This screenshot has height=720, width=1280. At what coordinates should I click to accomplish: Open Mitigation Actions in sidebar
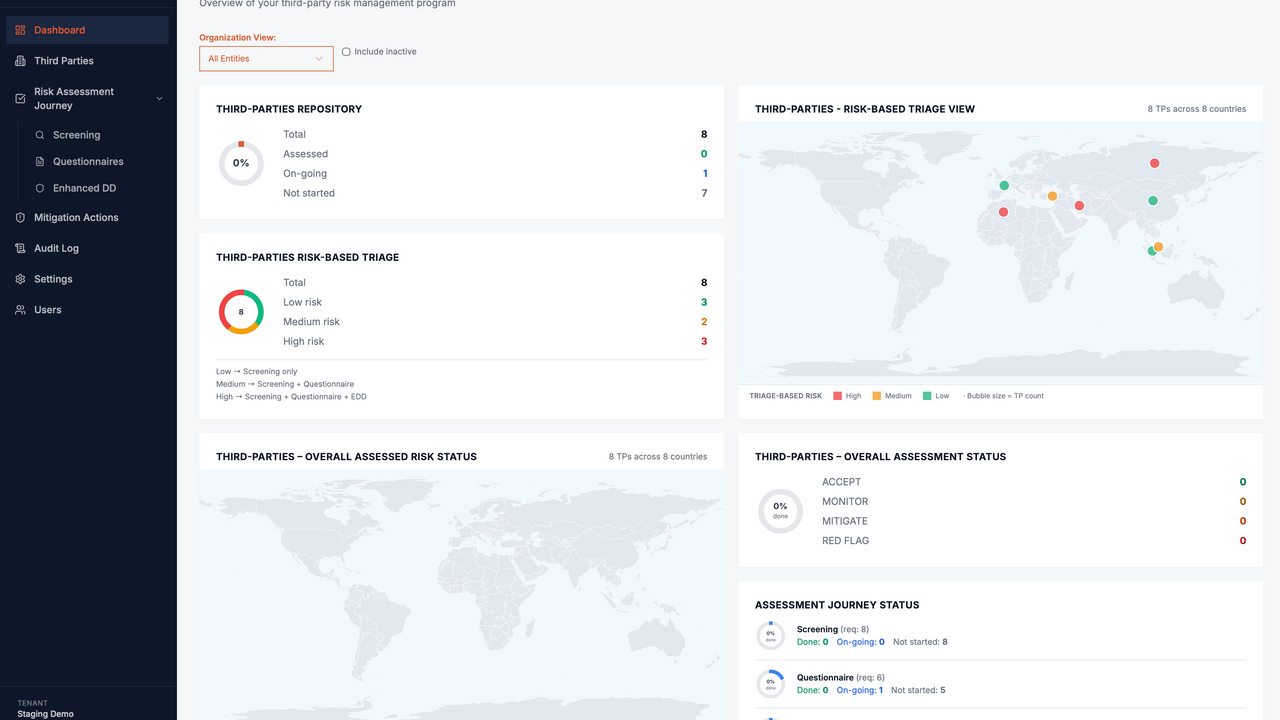(x=88, y=217)
